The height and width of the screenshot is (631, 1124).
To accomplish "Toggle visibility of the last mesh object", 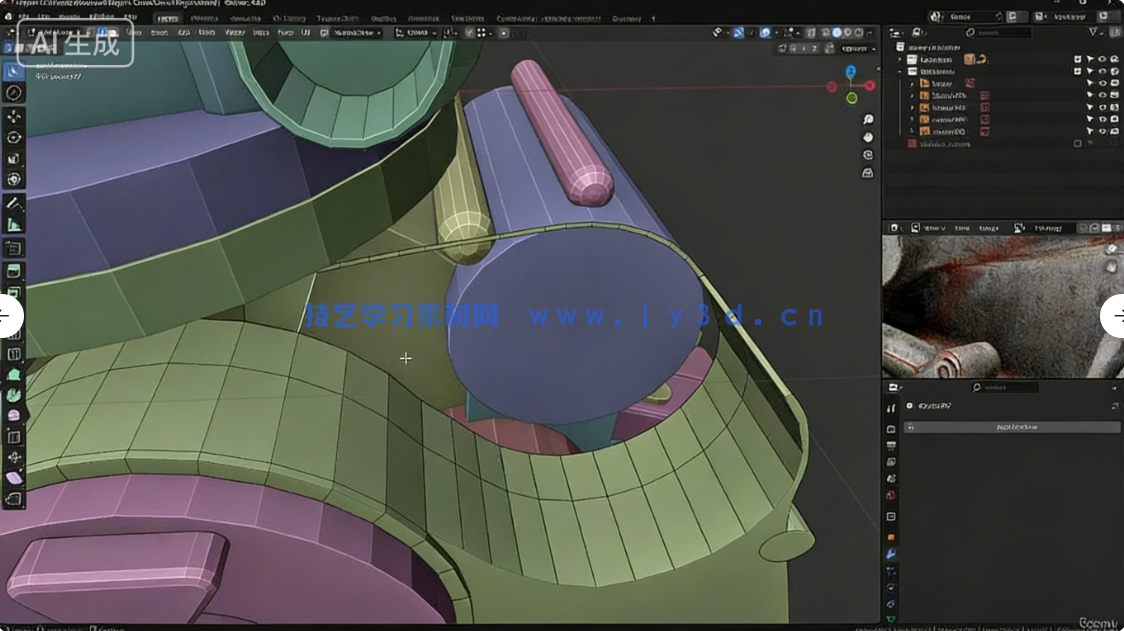I will coord(1103,130).
